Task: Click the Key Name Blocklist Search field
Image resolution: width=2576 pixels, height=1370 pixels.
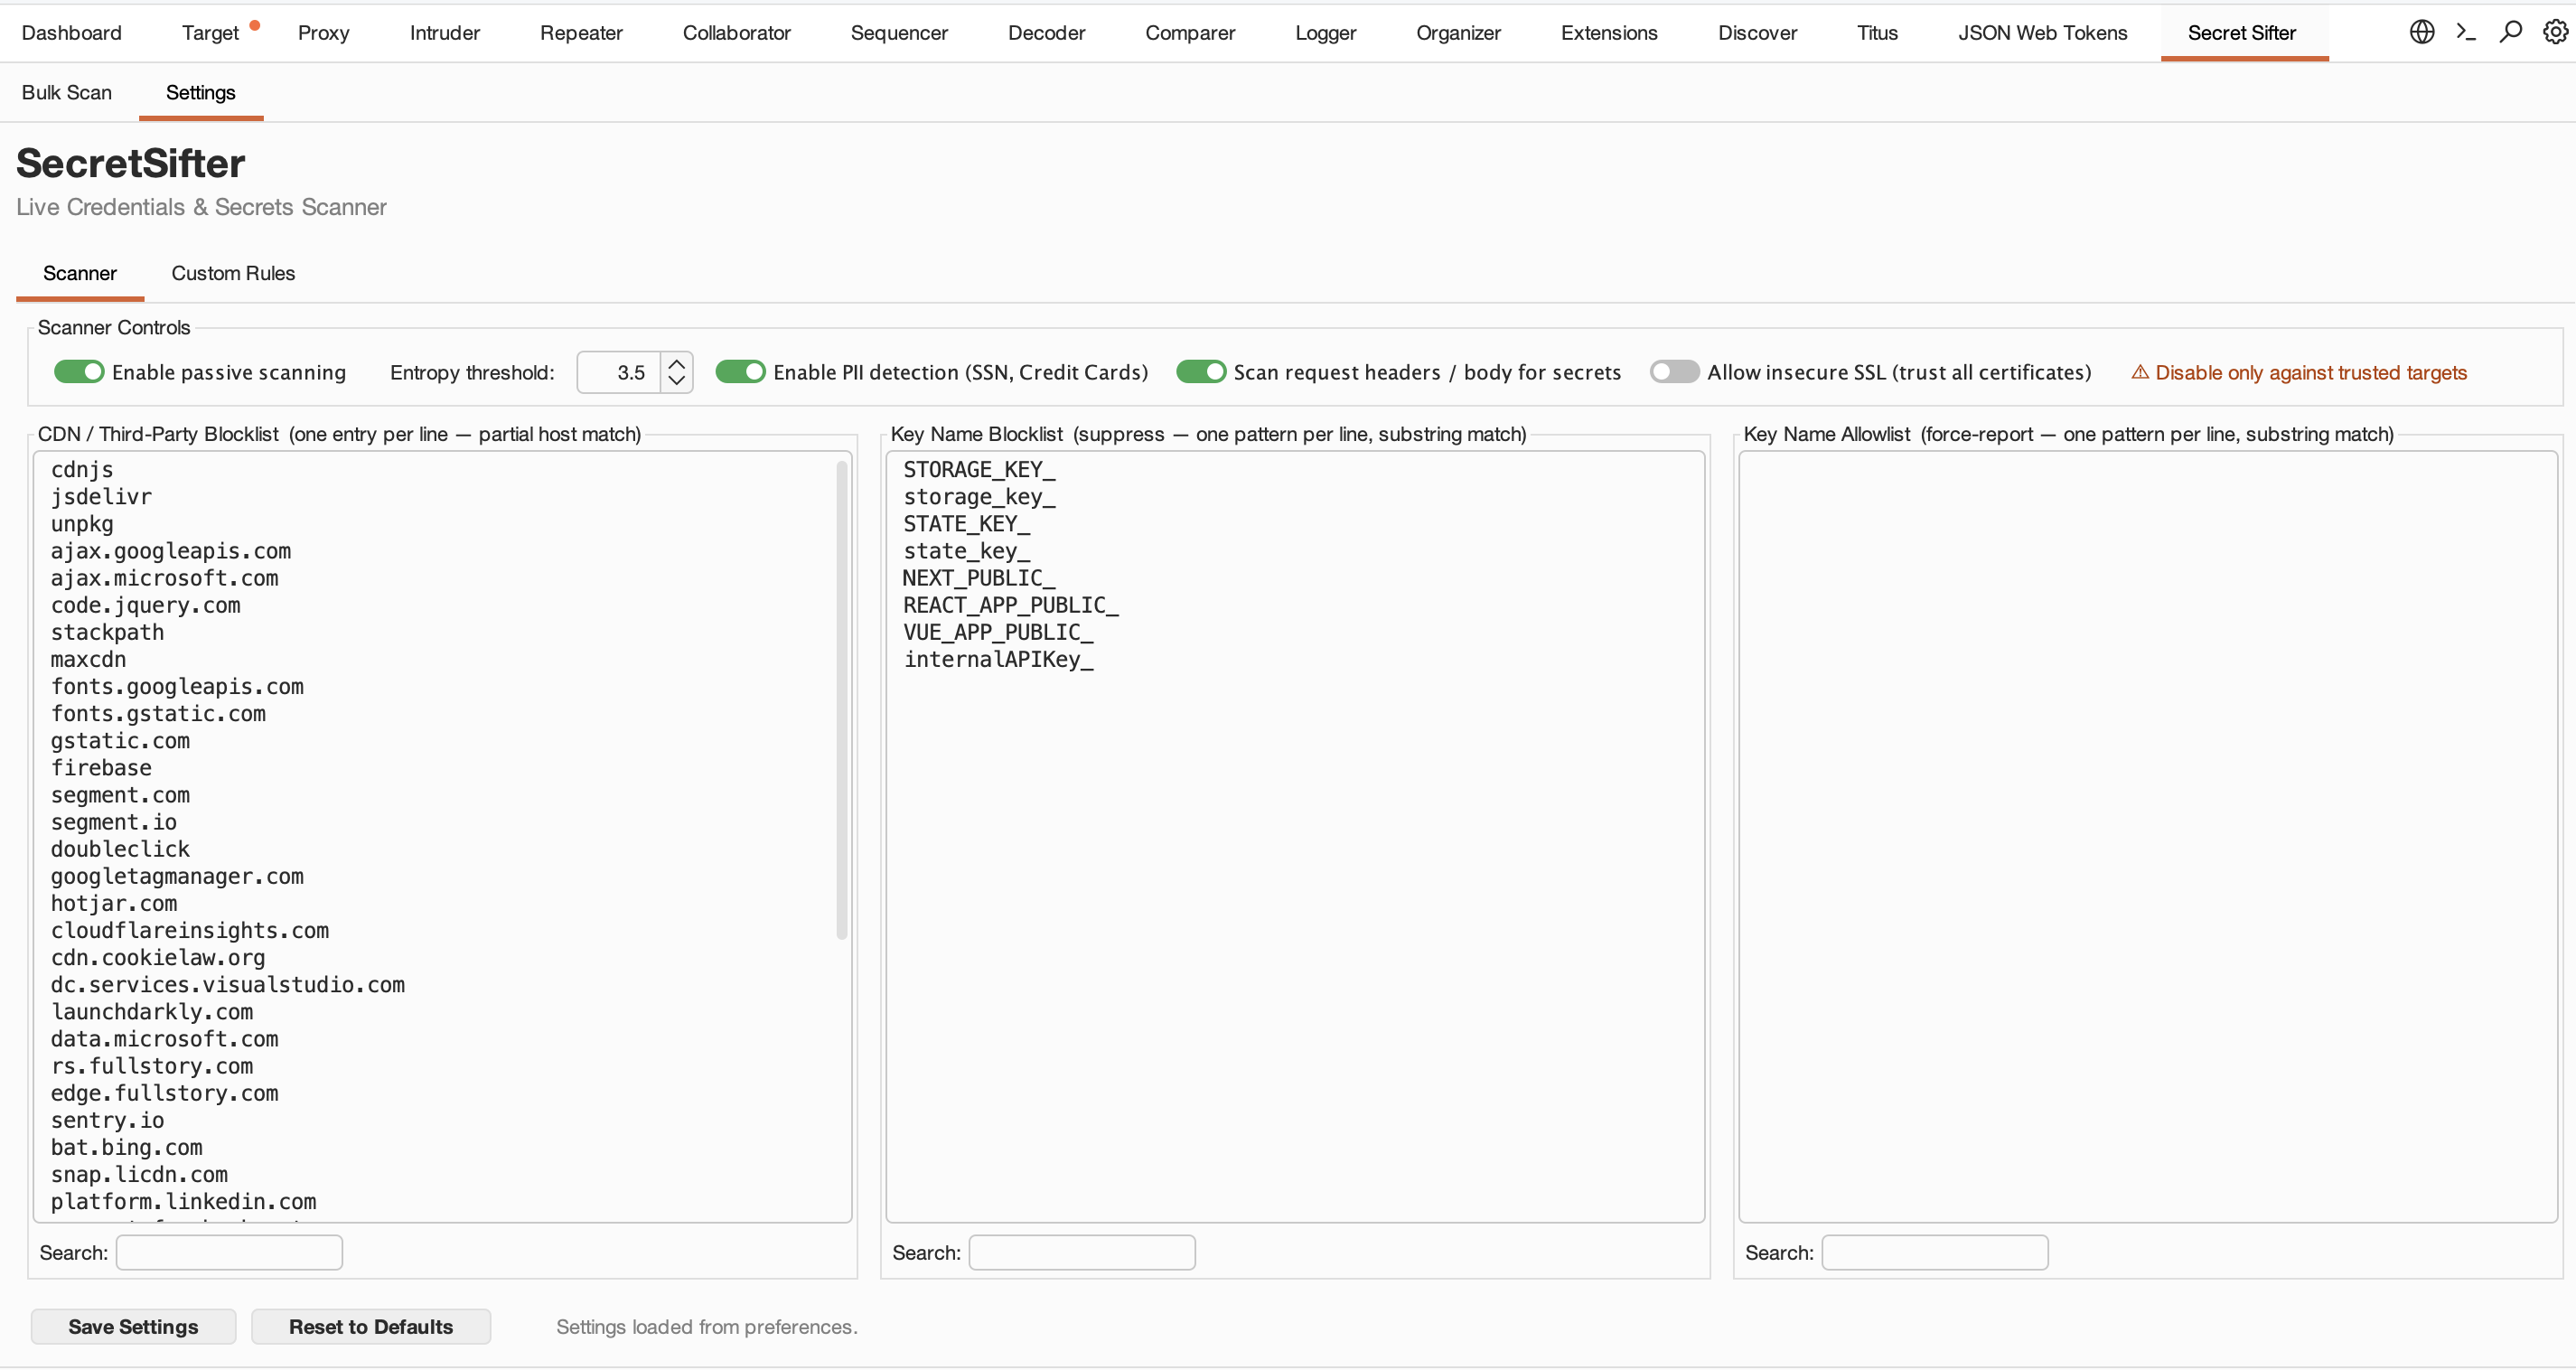Action: [x=1082, y=1252]
